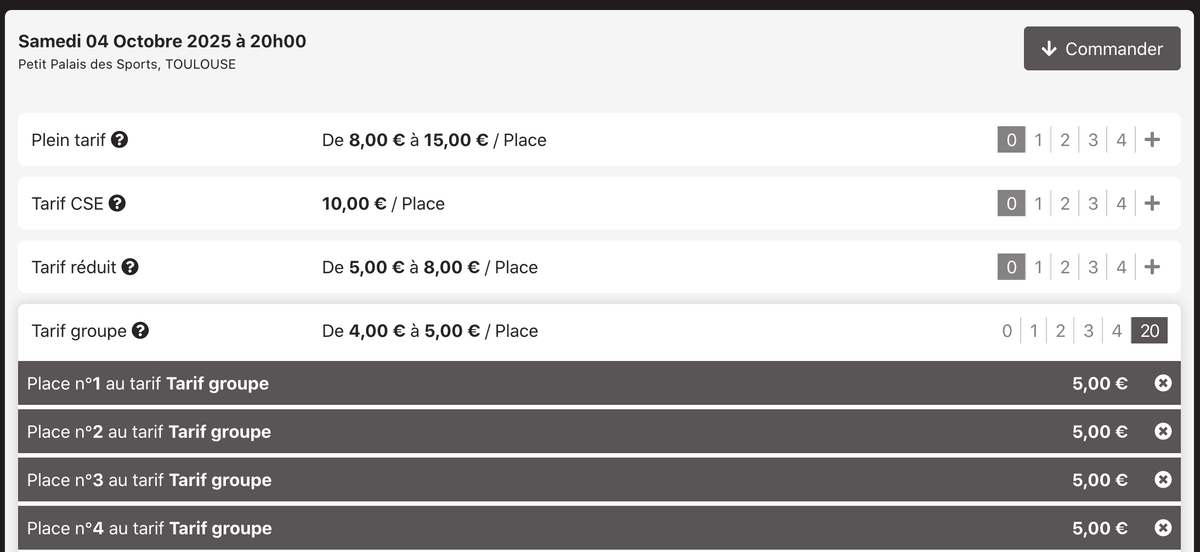Set Tarif CSE quantity to 1
Screen dimensions: 1200x552
[x=1038, y=204]
